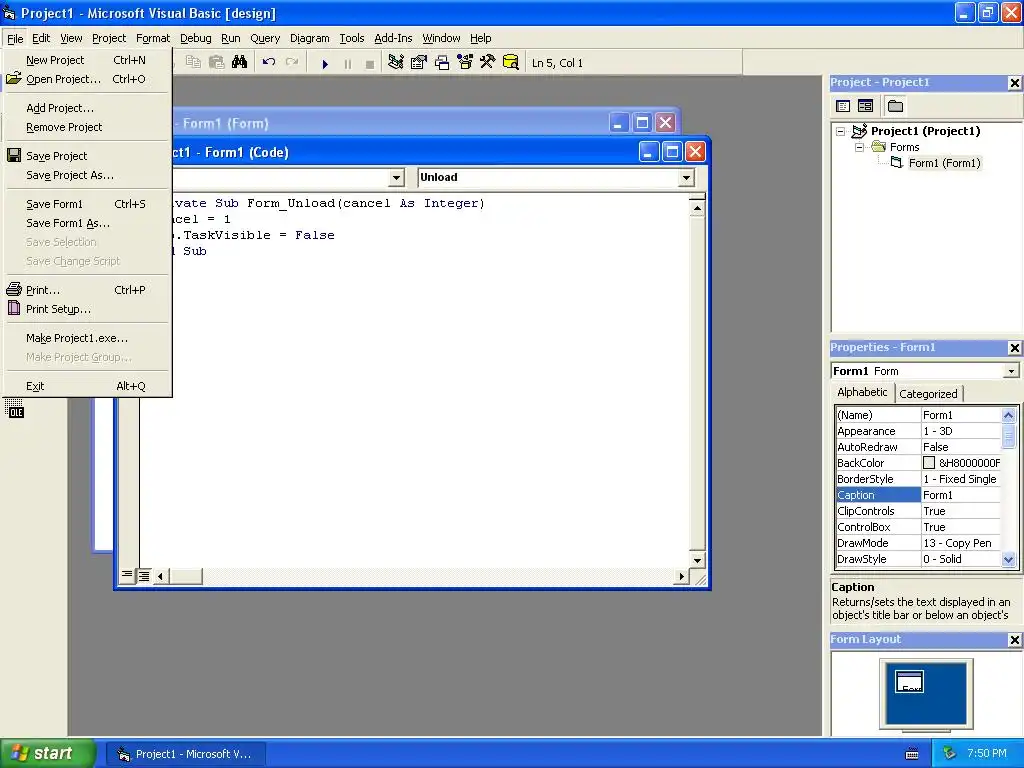Click Procedure View button in code window
The image size is (1024, 768).
pos(127,575)
